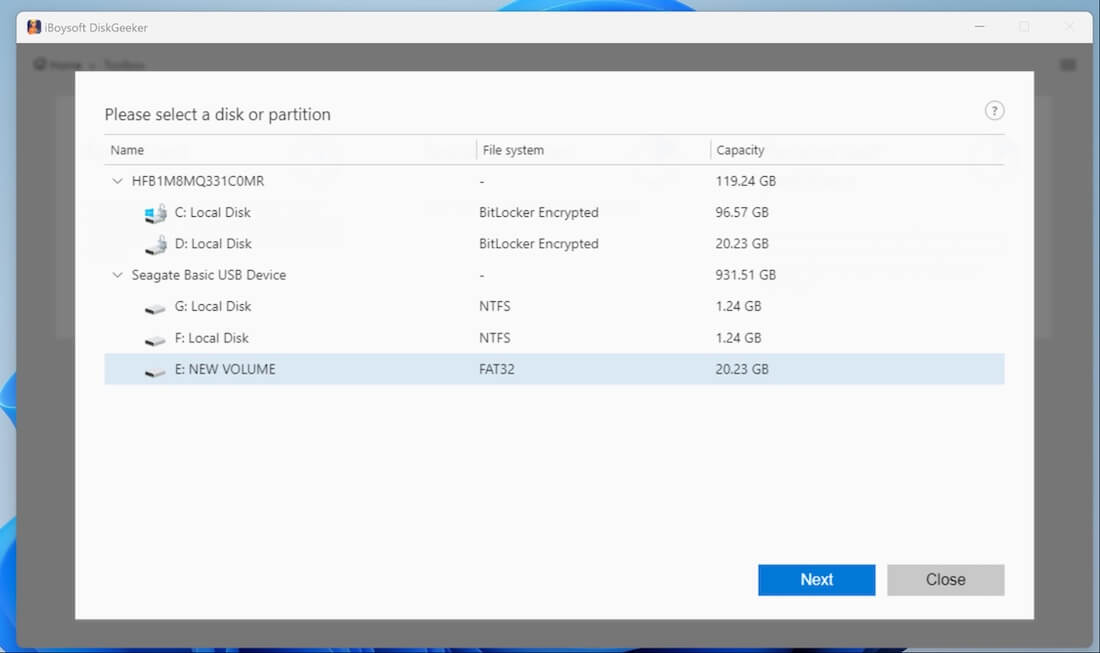Image resolution: width=1100 pixels, height=653 pixels.
Task: Click the FAT32 file system cell
Action: tap(497, 369)
